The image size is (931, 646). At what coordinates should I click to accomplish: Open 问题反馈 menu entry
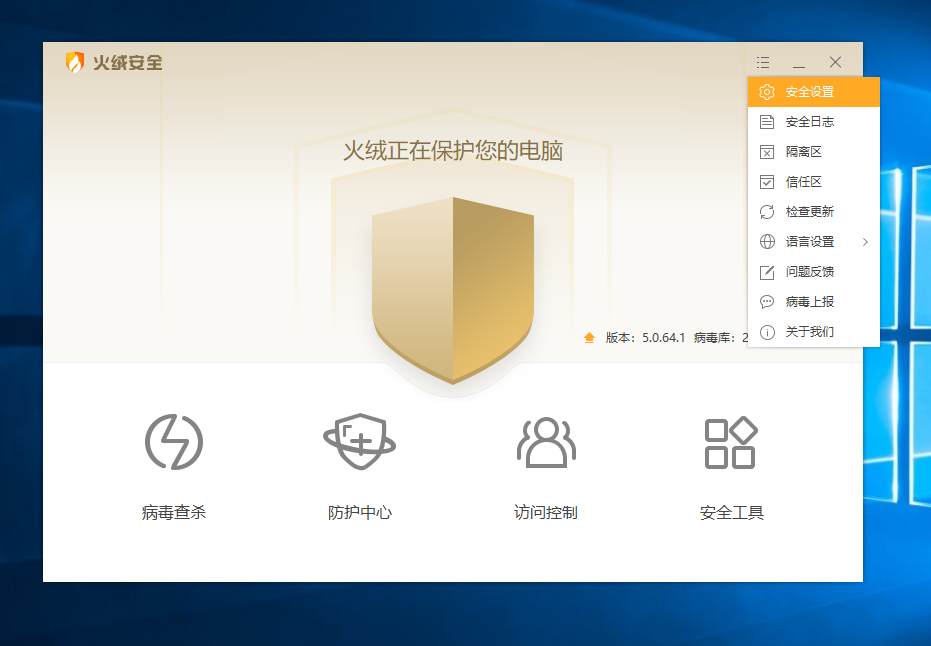(x=813, y=272)
